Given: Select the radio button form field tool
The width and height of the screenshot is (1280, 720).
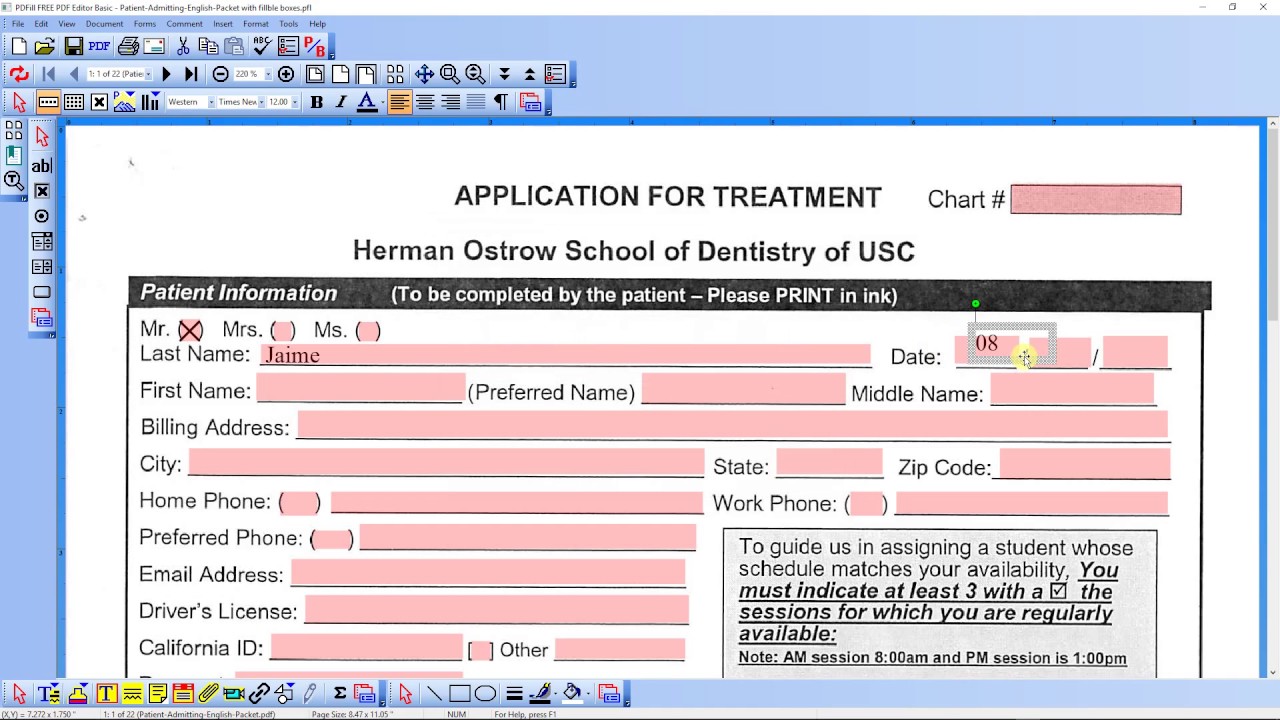Looking at the screenshot, I should pos(42,216).
